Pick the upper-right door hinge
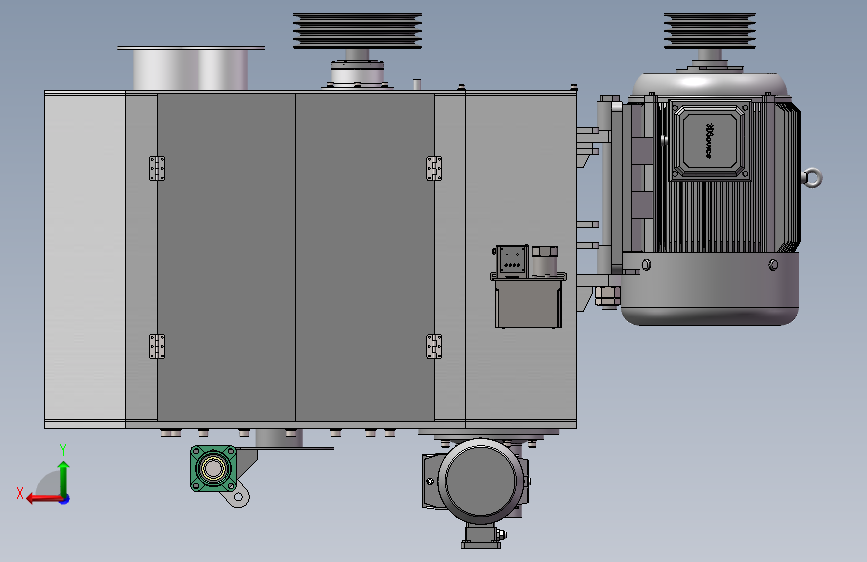Viewport: 867px width, 562px height. 434,168
